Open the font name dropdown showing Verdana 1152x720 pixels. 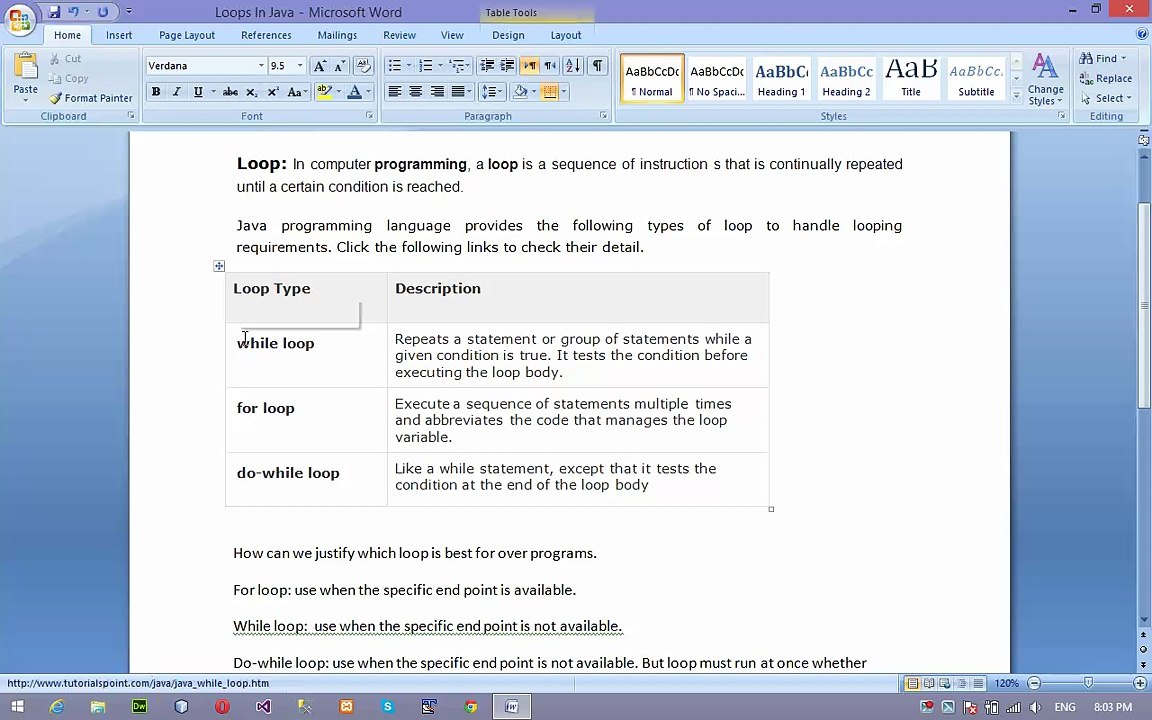point(261,65)
